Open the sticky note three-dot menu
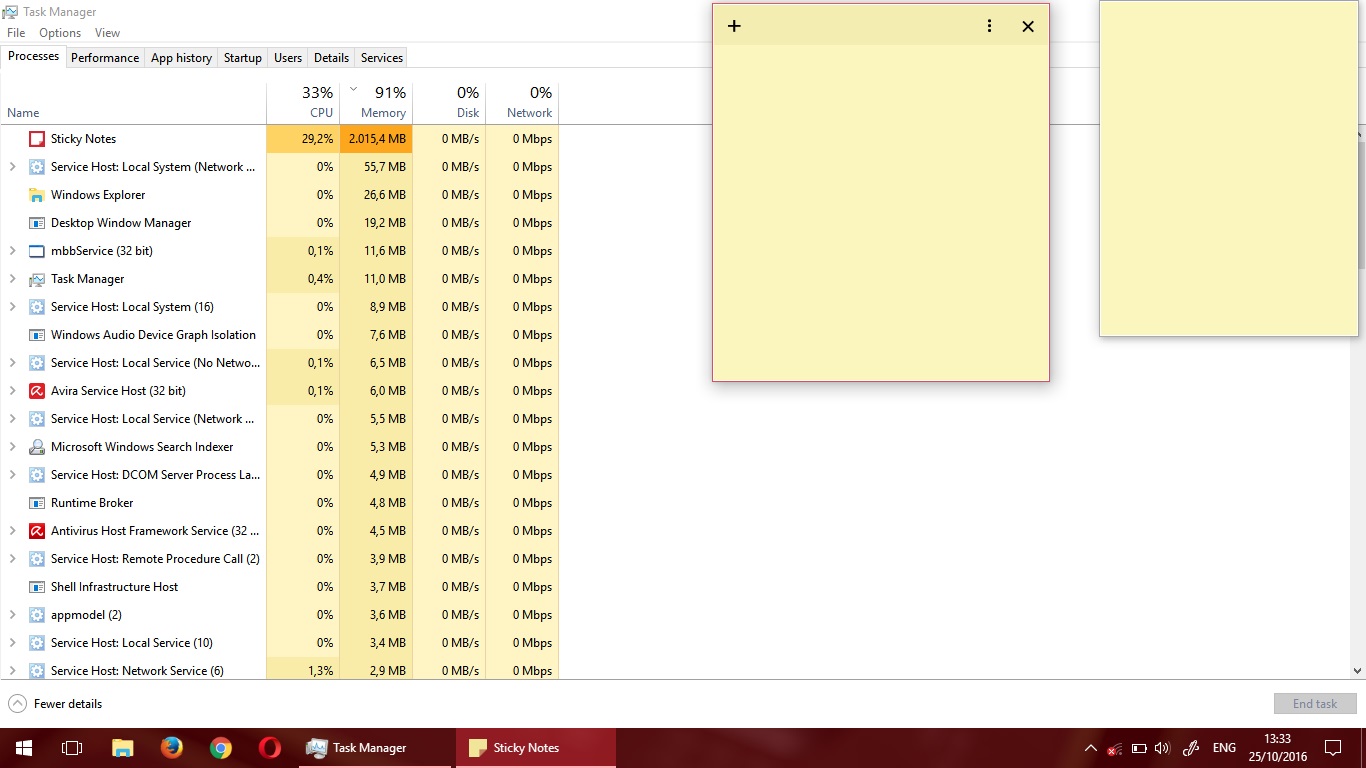Screen dimensions: 1366x768 click(989, 26)
